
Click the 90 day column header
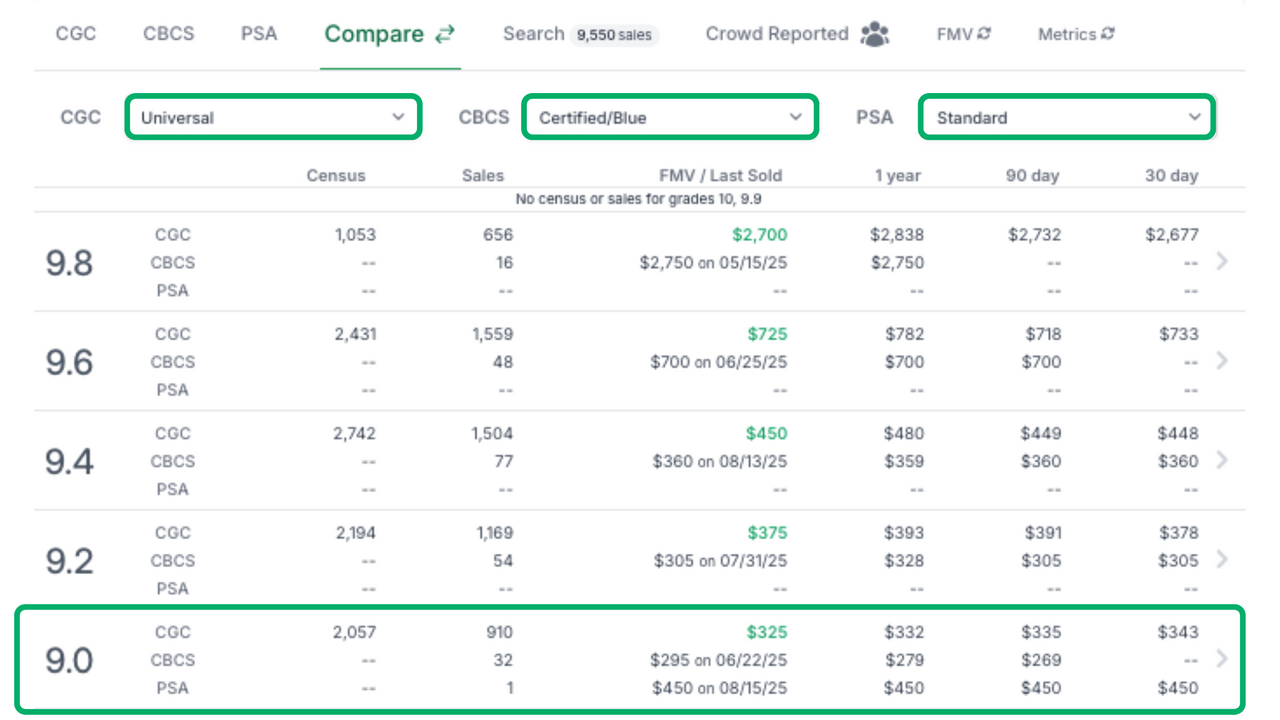[1032, 176]
